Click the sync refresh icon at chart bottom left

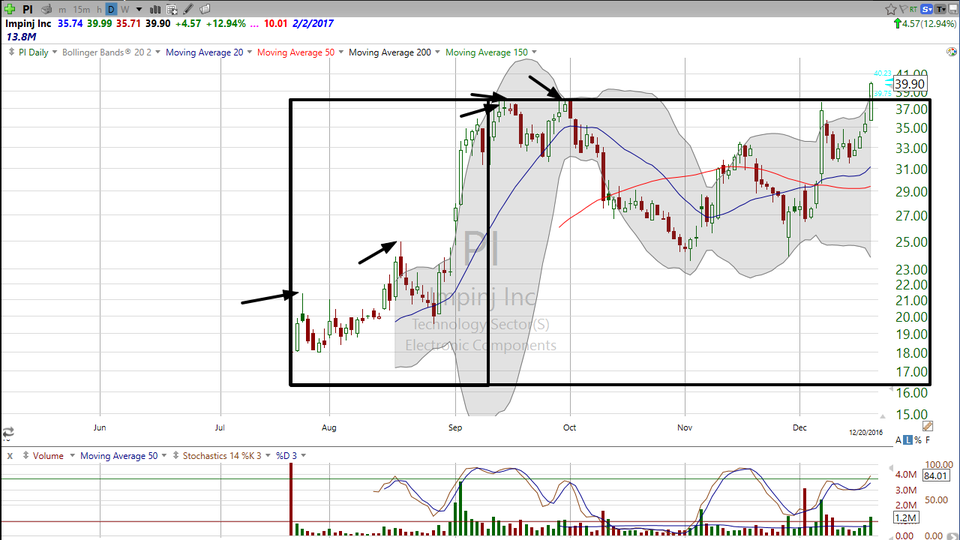point(8,433)
